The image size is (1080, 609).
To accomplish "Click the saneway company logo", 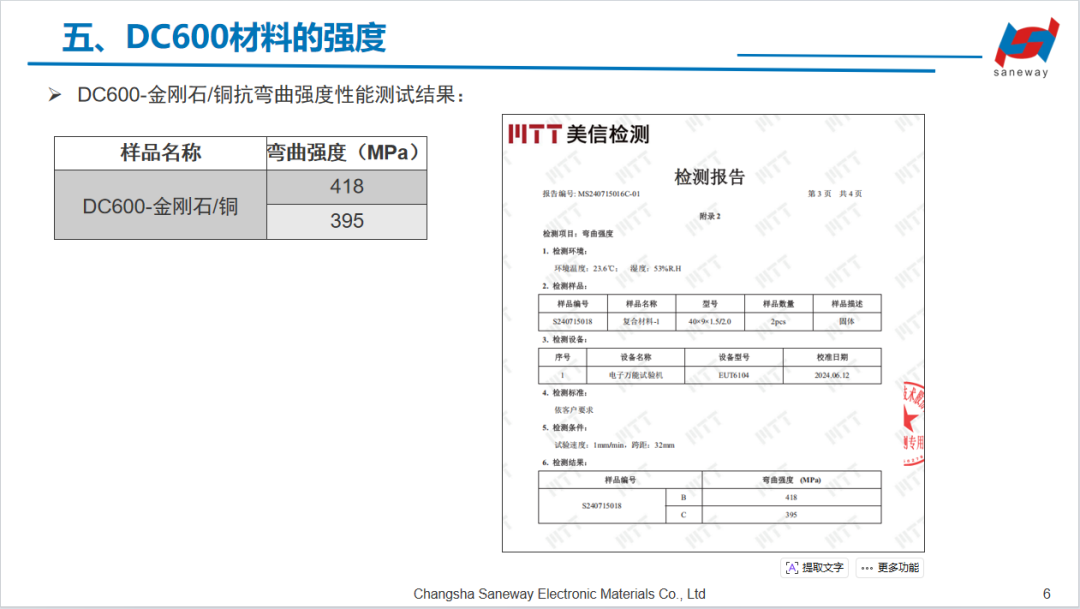I will (1025, 48).
